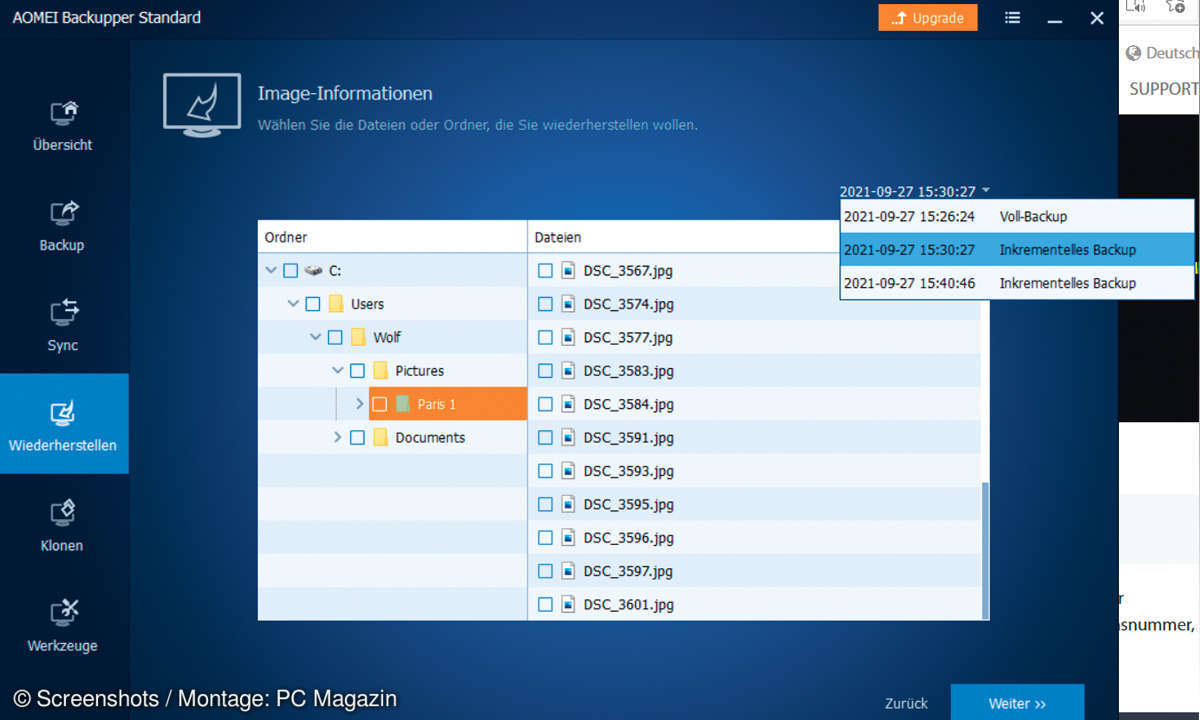Click the DSC_3584.jpg file icon
The image size is (1200, 720).
pos(568,404)
